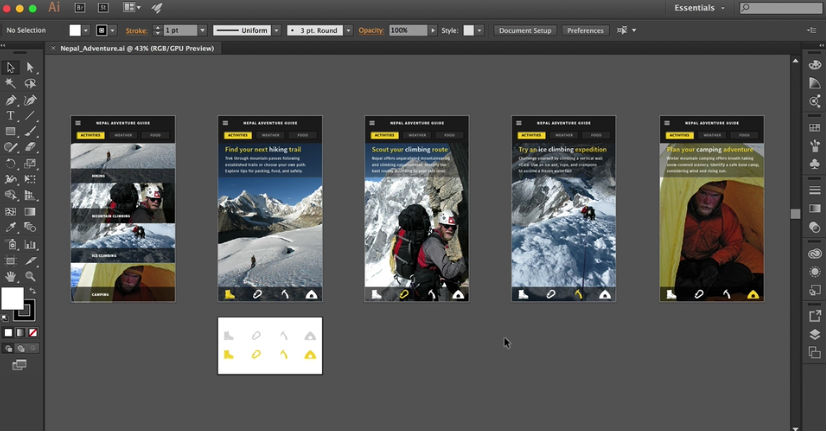The image size is (826, 431).
Task: Select the Mesh tool
Action: tap(11, 212)
